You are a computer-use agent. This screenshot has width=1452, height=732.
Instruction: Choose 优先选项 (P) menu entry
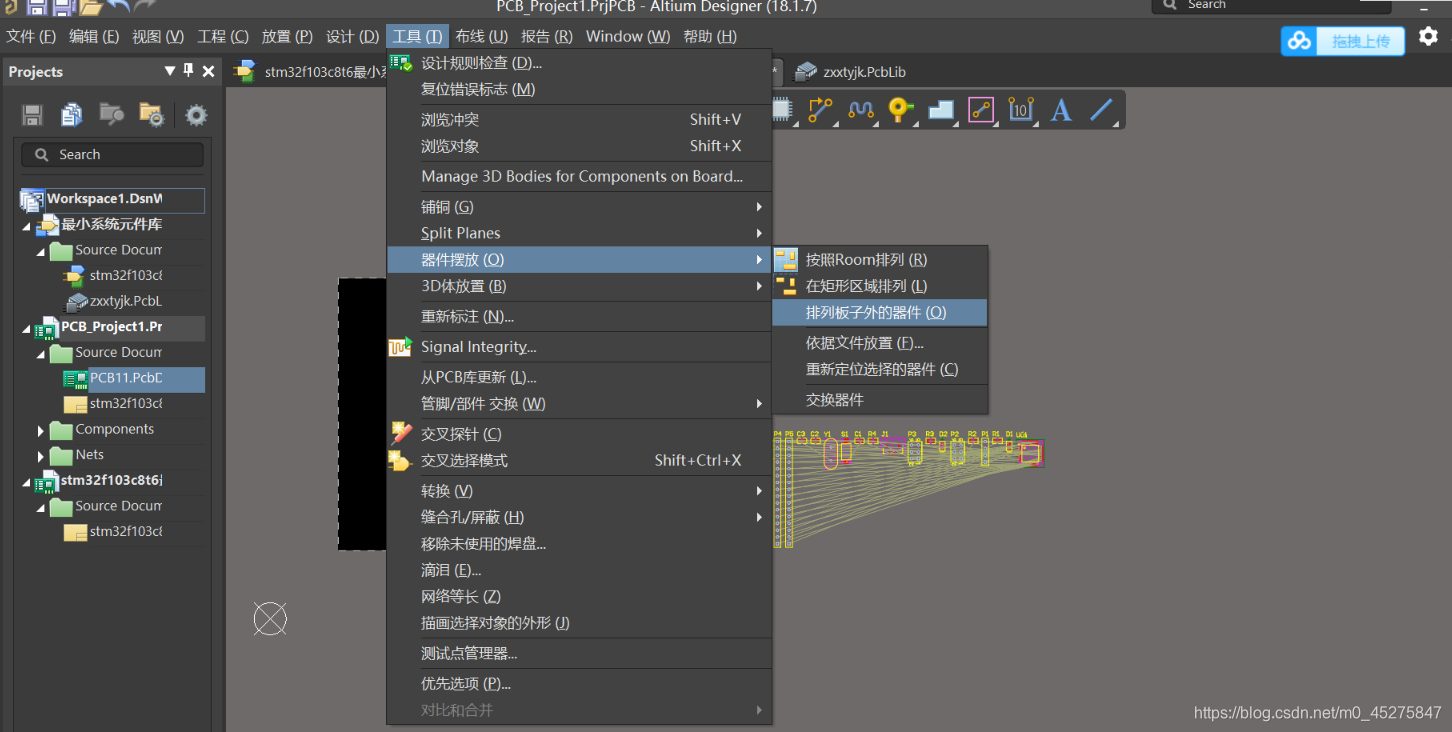click(x=579, y=684)
